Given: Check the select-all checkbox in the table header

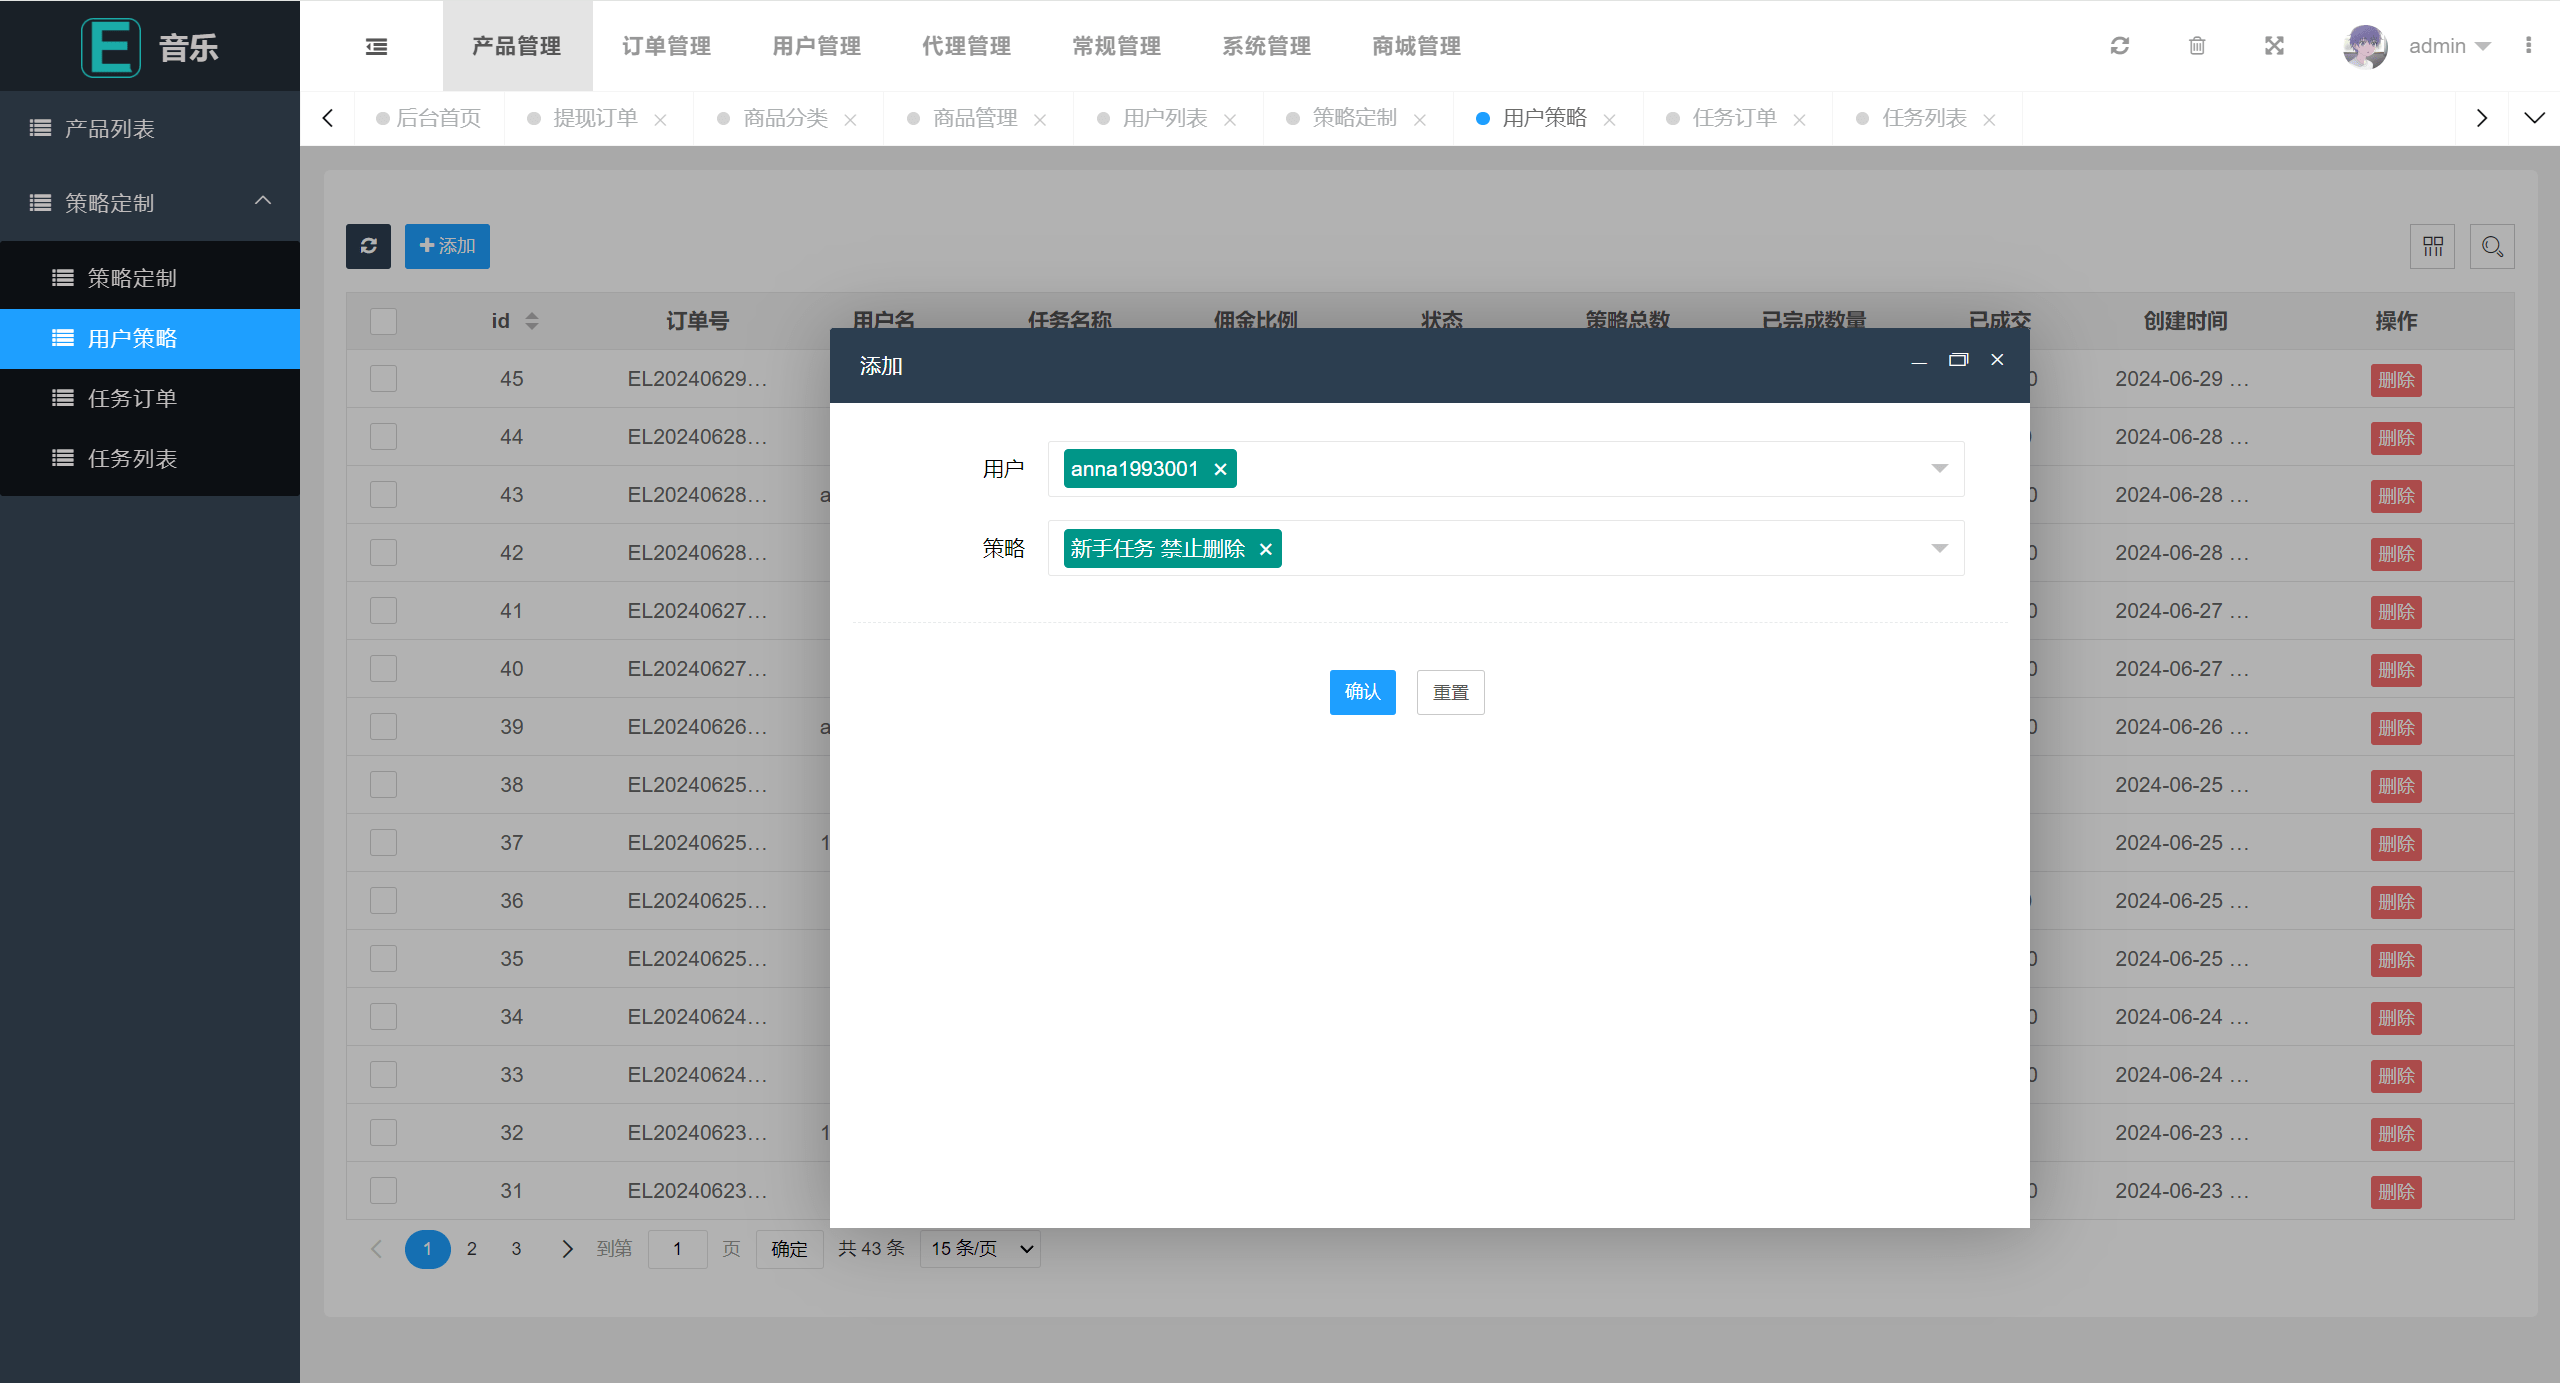Looking at the screenshot, I should click(x=383, y=321).
